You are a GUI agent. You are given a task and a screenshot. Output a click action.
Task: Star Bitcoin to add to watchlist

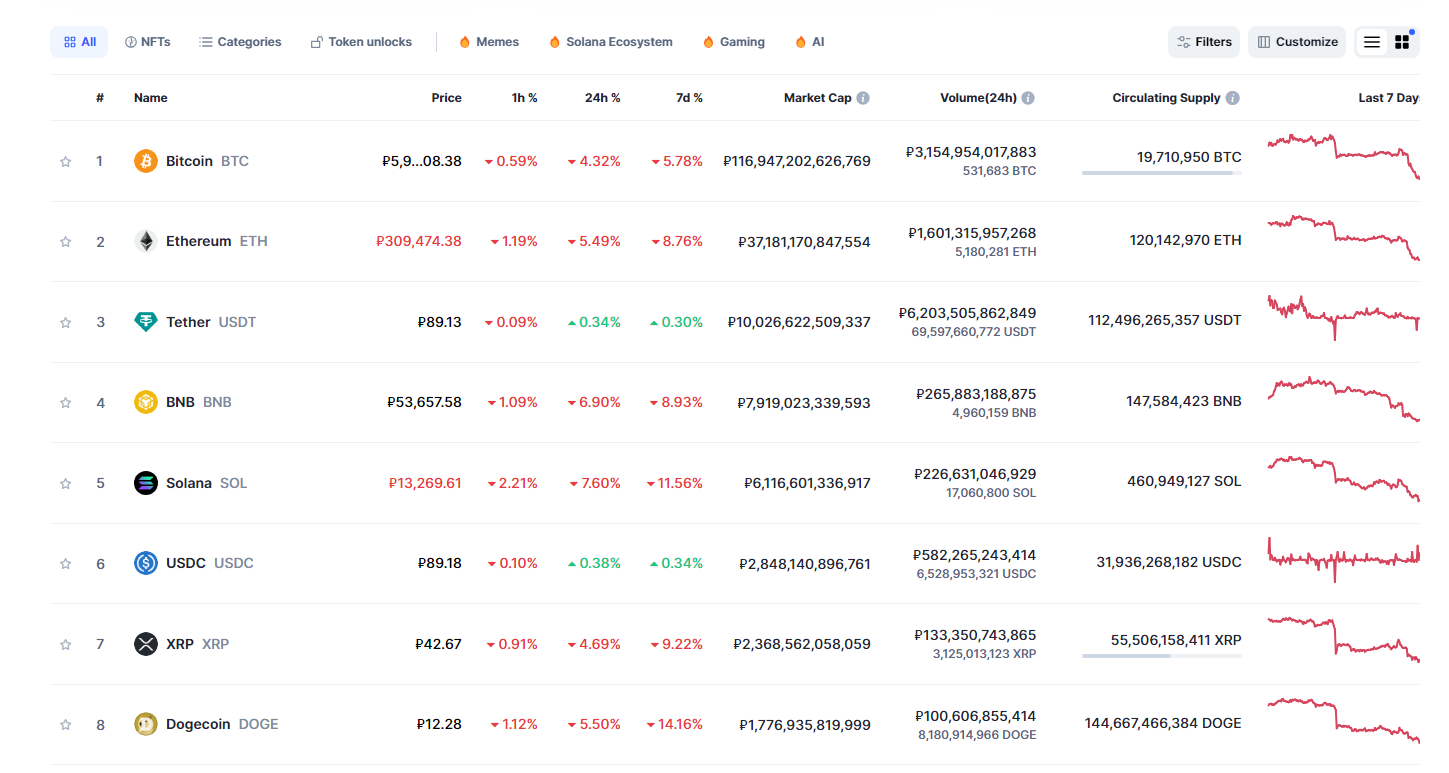(x=66, y=161)
